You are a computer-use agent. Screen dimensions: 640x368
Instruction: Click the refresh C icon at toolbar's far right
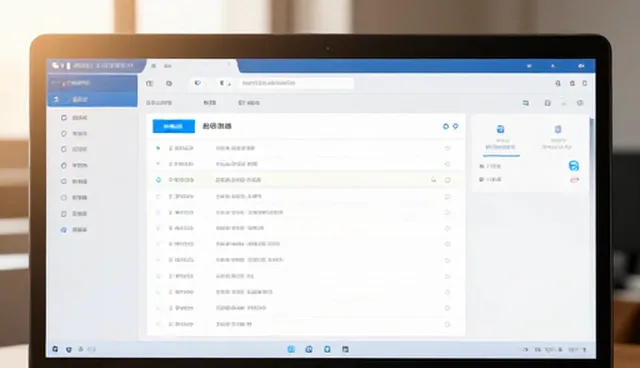click(584, 83)
